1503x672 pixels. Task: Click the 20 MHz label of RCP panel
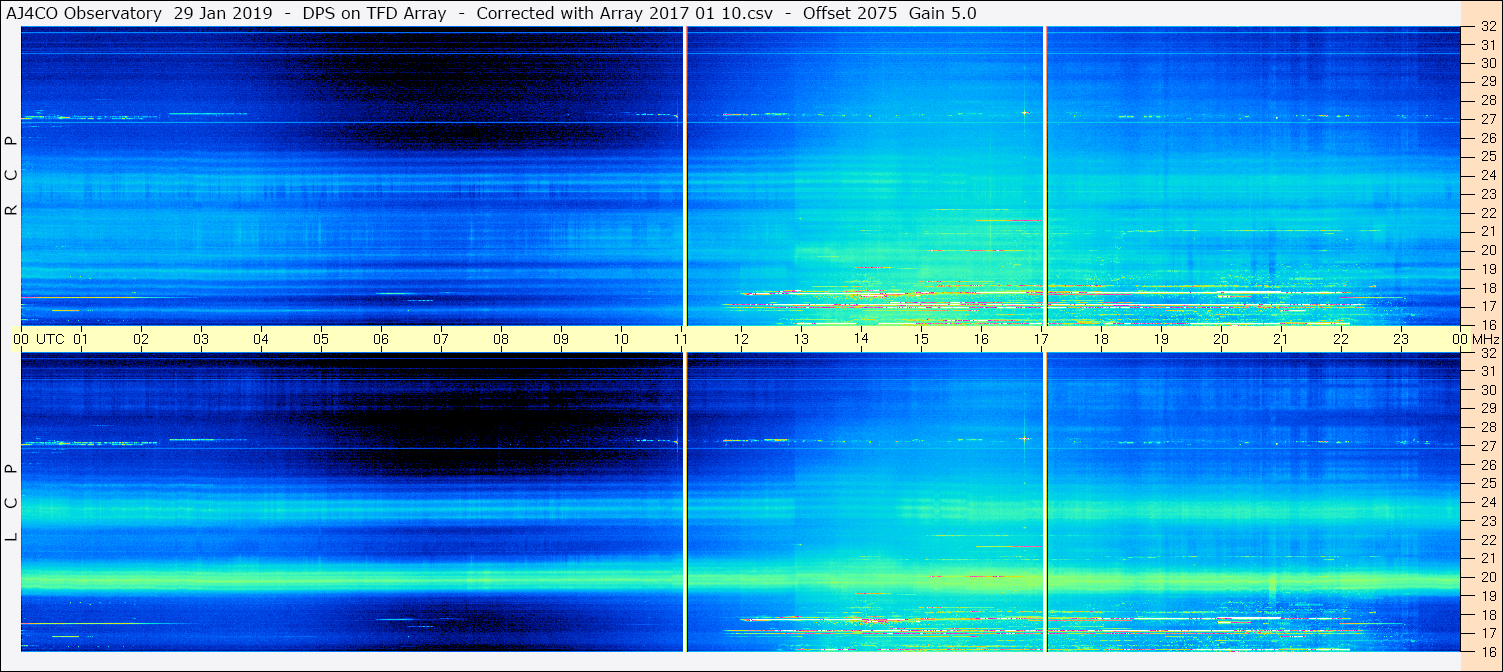coord(1488,250)
